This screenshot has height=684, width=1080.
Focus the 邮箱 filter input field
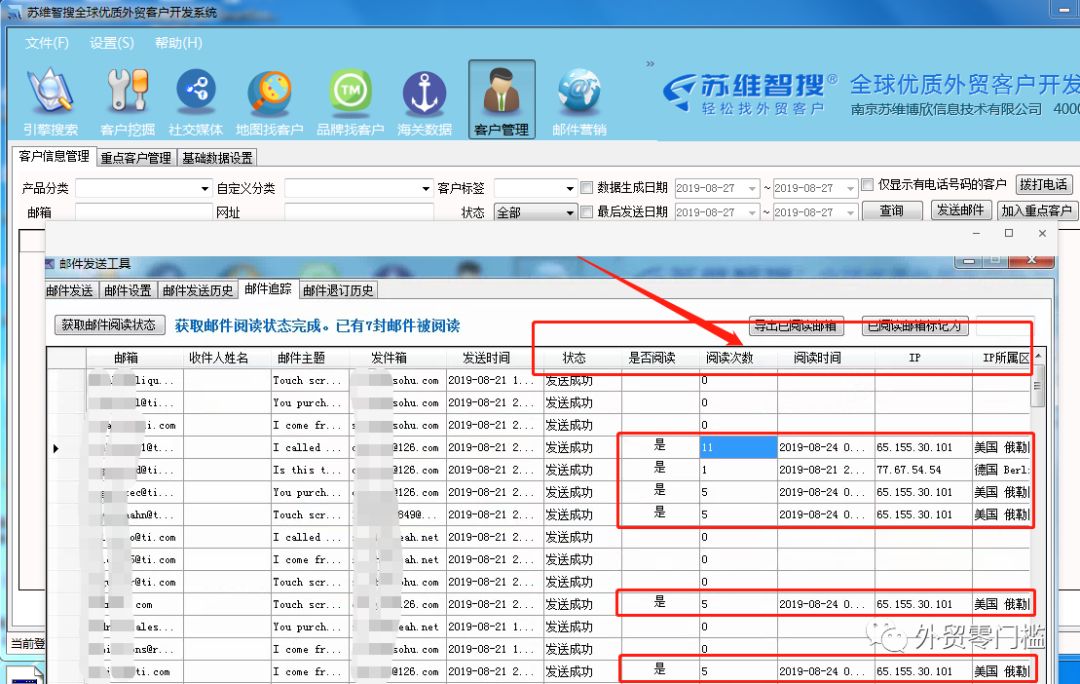tap(143, 212)
